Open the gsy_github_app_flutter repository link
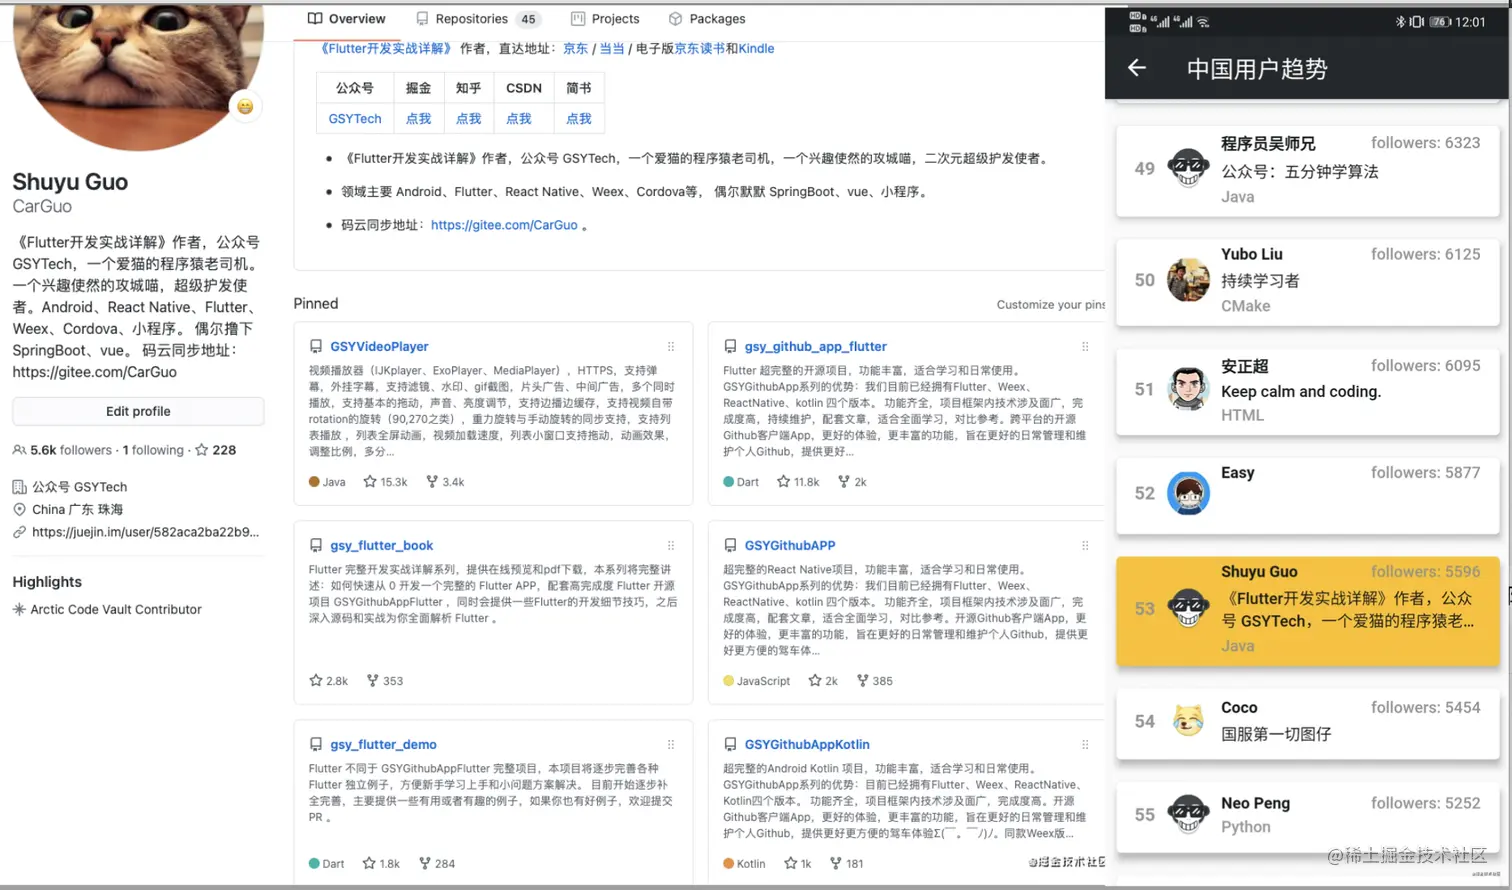This screenshot has width=1512, height=890. pyautogui.click(x=815, y=346)
